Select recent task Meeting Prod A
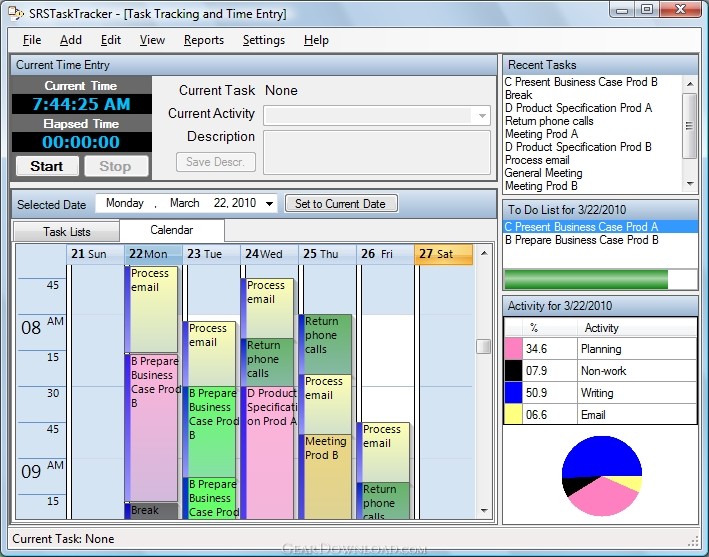The image size is (709, 557). [x=541, y=134]
